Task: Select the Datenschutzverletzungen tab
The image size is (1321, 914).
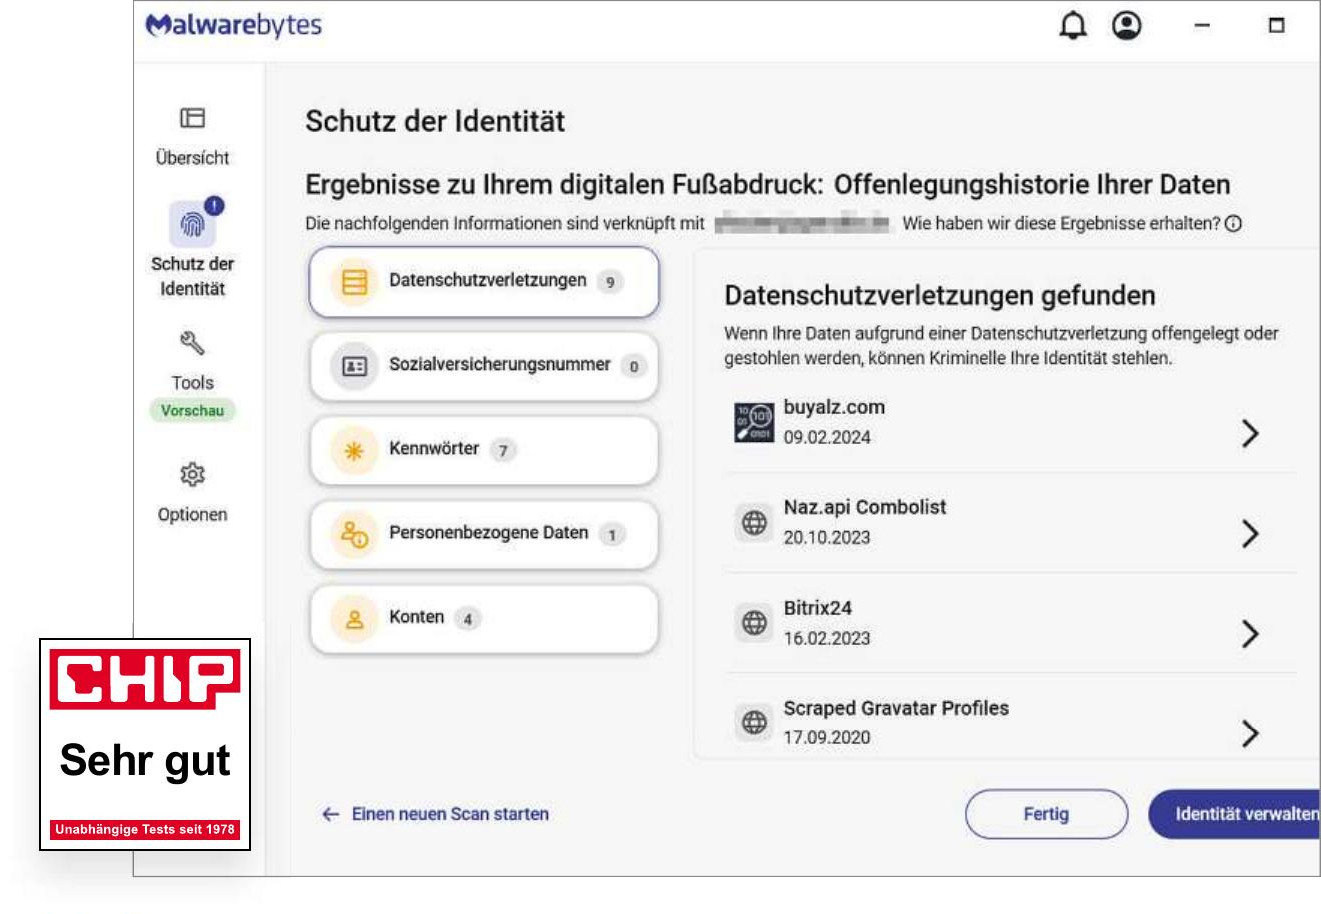Action: click(x=484, y=282)
